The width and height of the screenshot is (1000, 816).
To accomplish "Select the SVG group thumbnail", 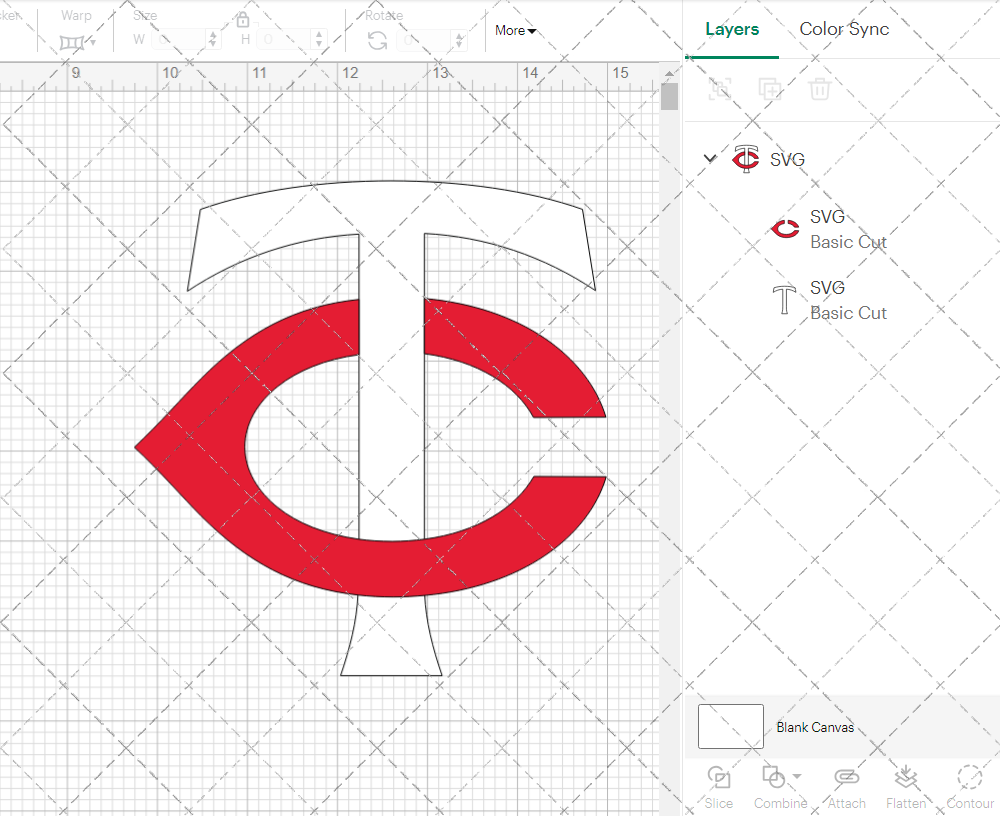I will 746,159.
